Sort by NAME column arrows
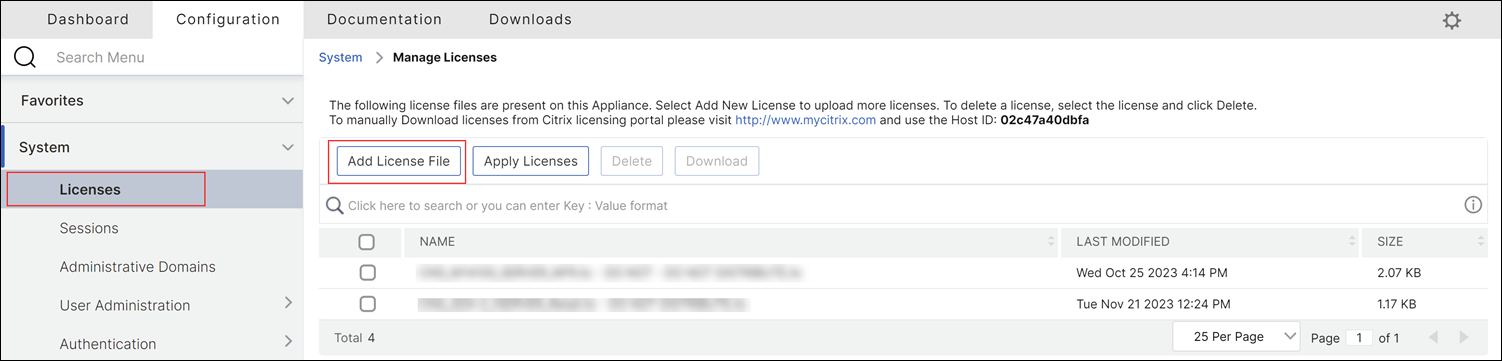 [x=1050, y=241]
